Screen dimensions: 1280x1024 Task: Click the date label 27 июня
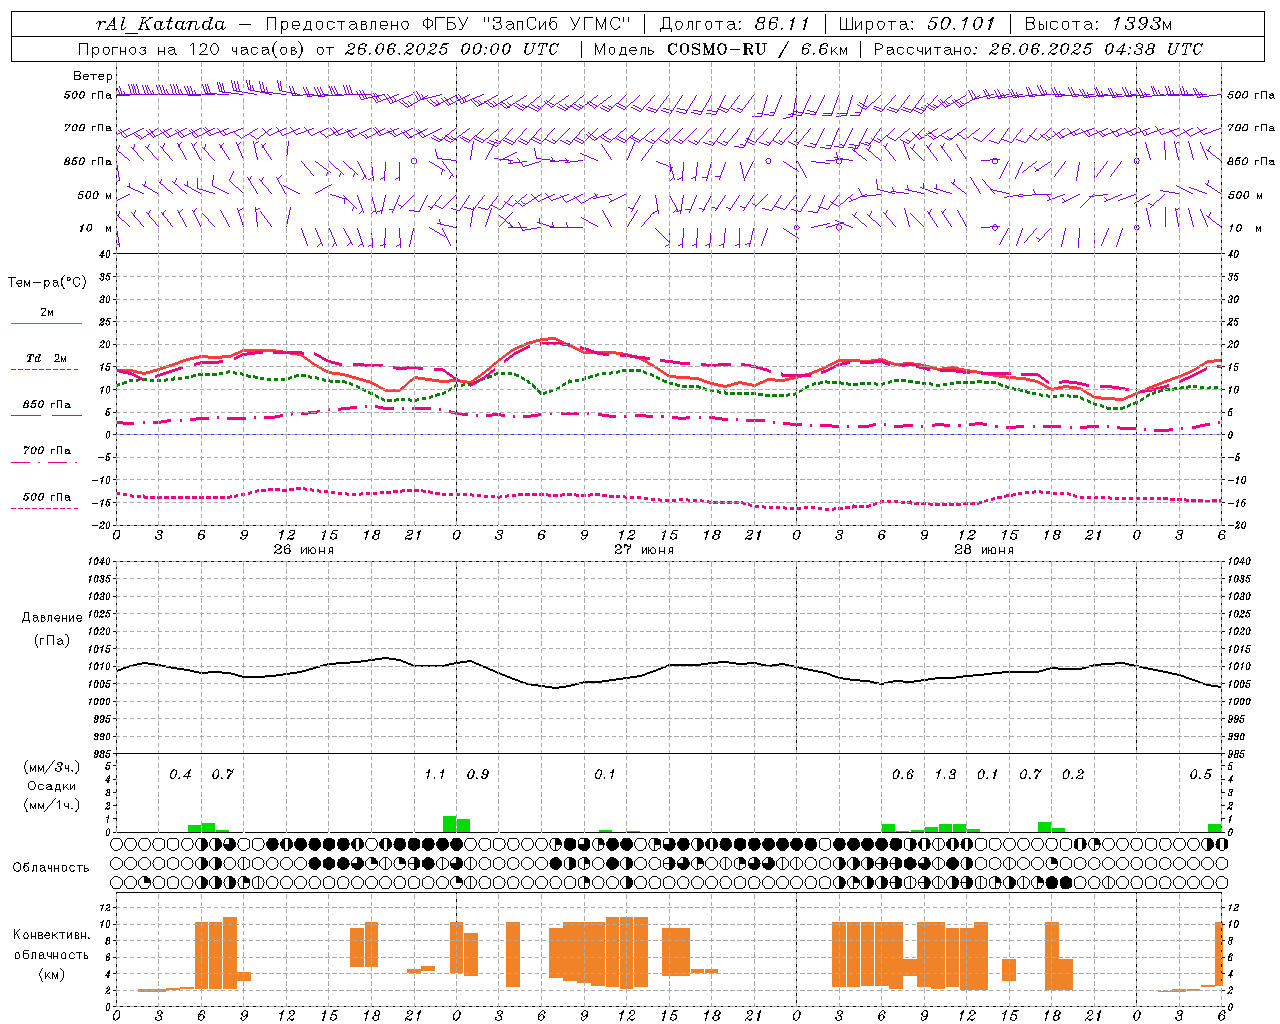643,550
